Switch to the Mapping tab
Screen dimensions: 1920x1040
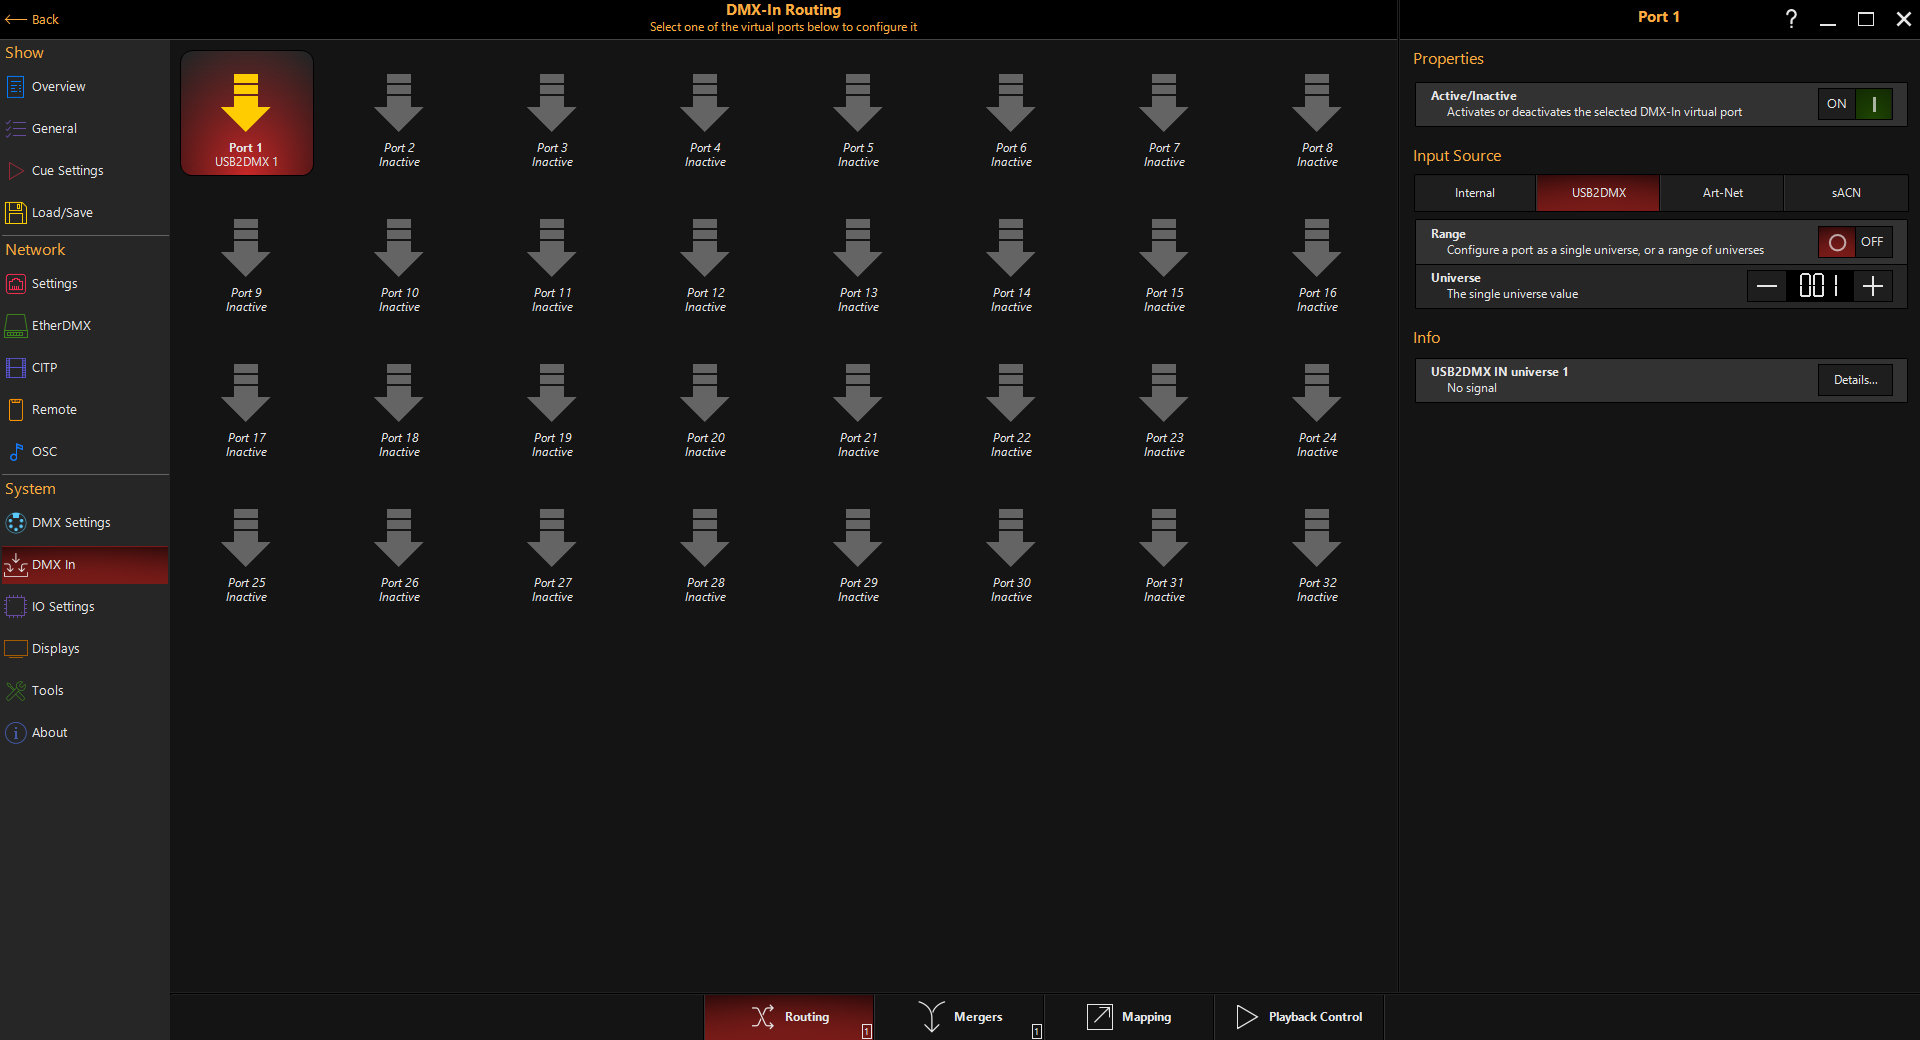[1129, 1017]
